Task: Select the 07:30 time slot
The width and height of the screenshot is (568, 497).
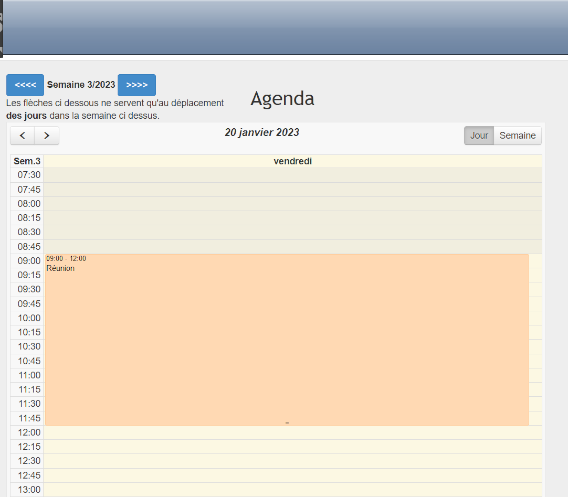Action: 293,175
